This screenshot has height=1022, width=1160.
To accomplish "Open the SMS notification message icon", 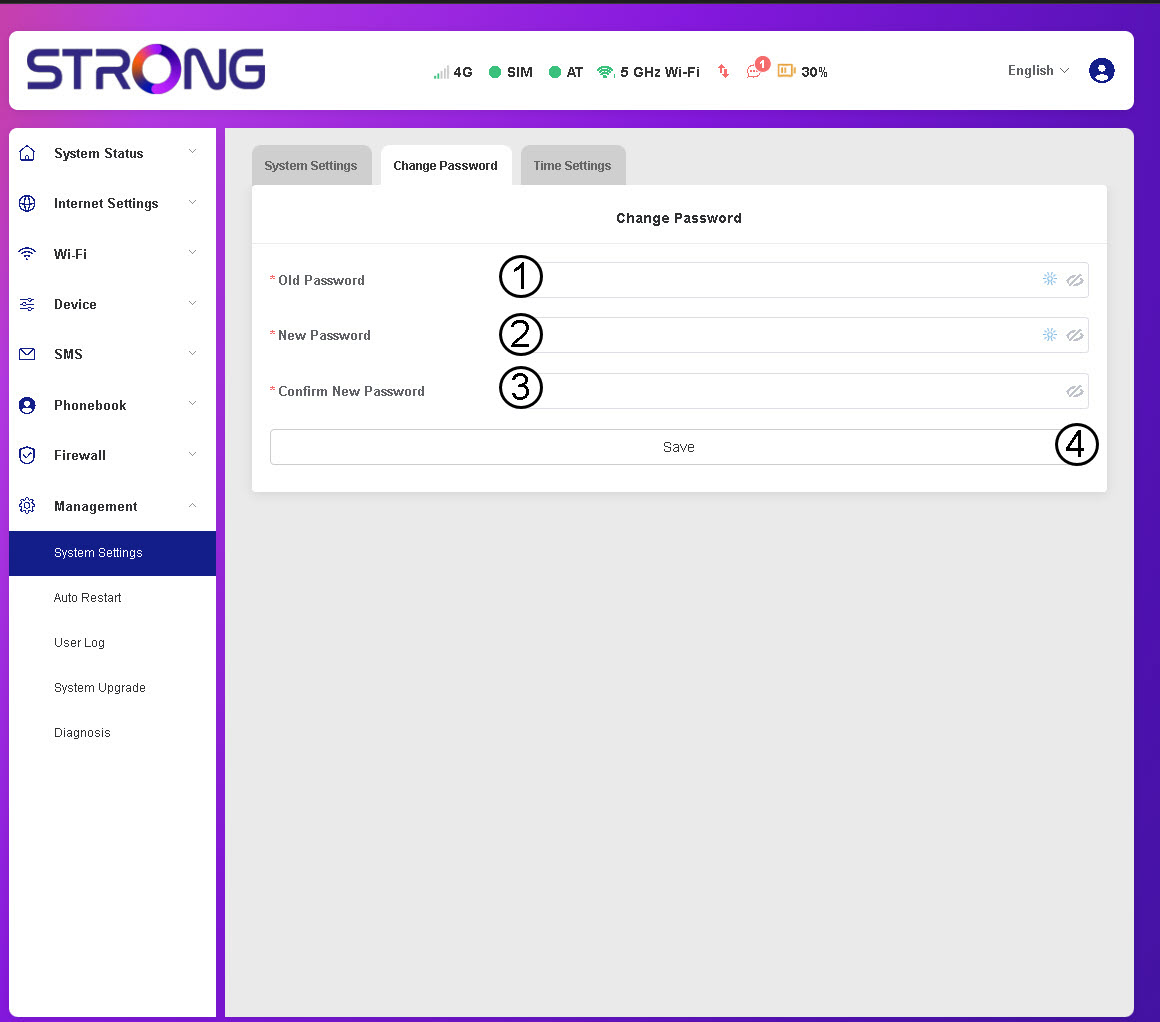I will coord(754,72).
